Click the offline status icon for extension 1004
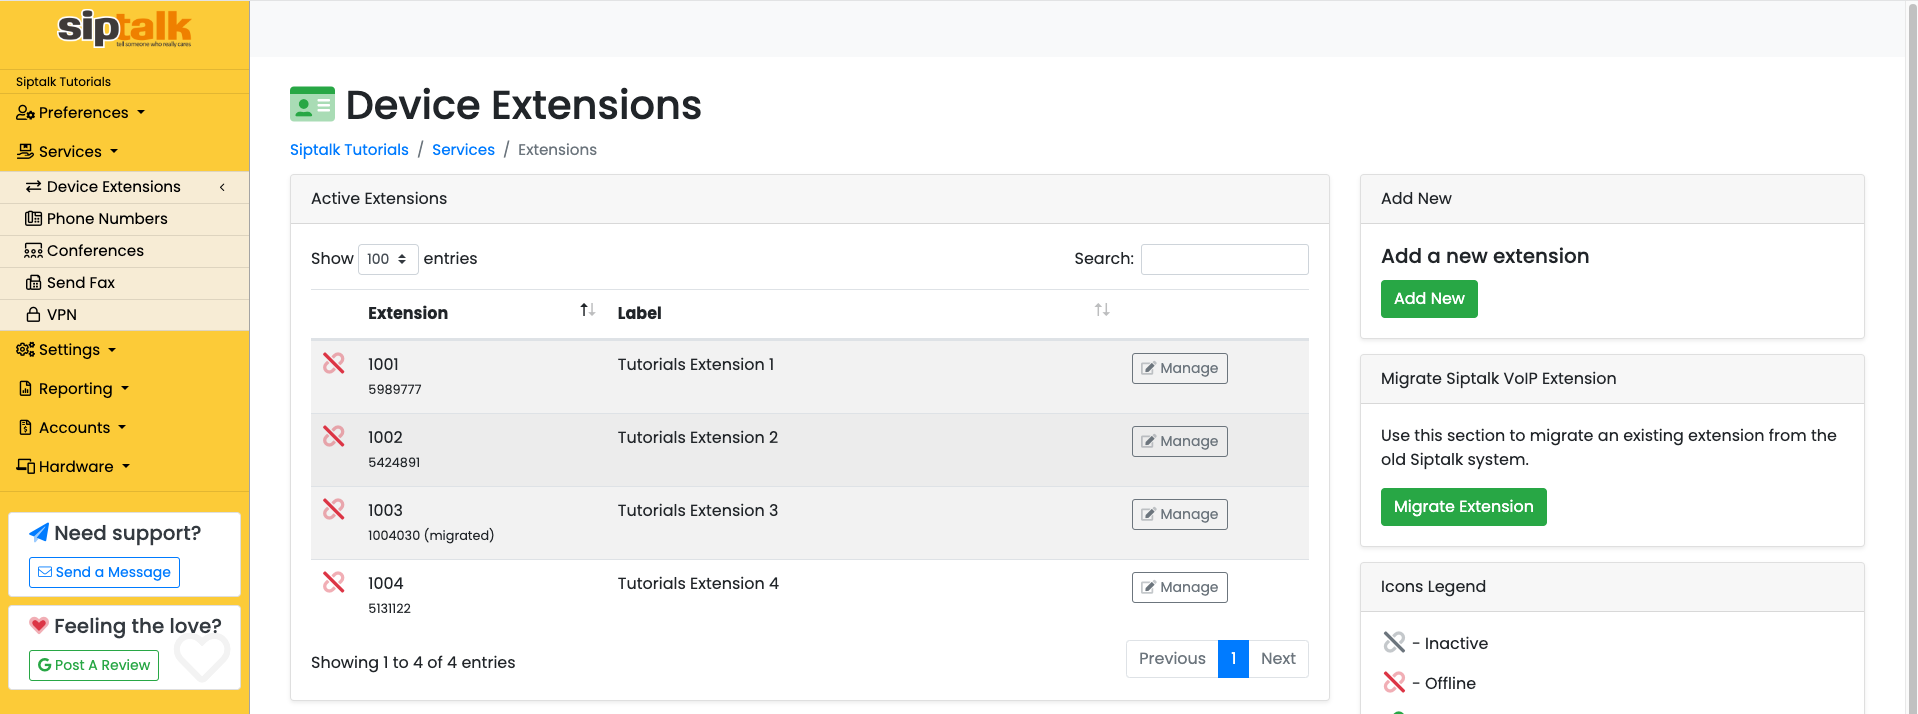This screenshot has width=1918, height=714. pyautogui.click(x=334, y=582)
